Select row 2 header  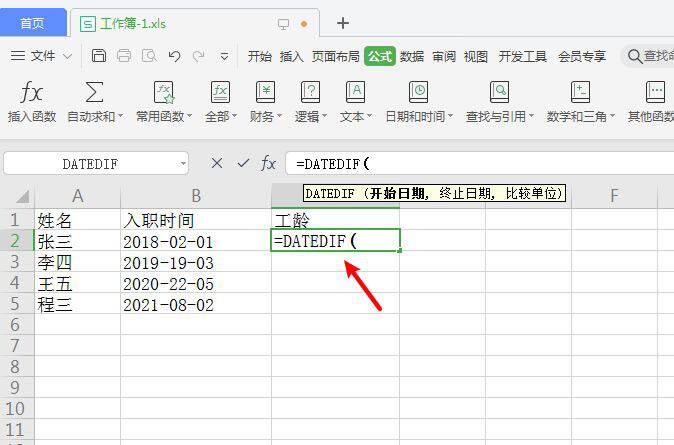point(16,240)
